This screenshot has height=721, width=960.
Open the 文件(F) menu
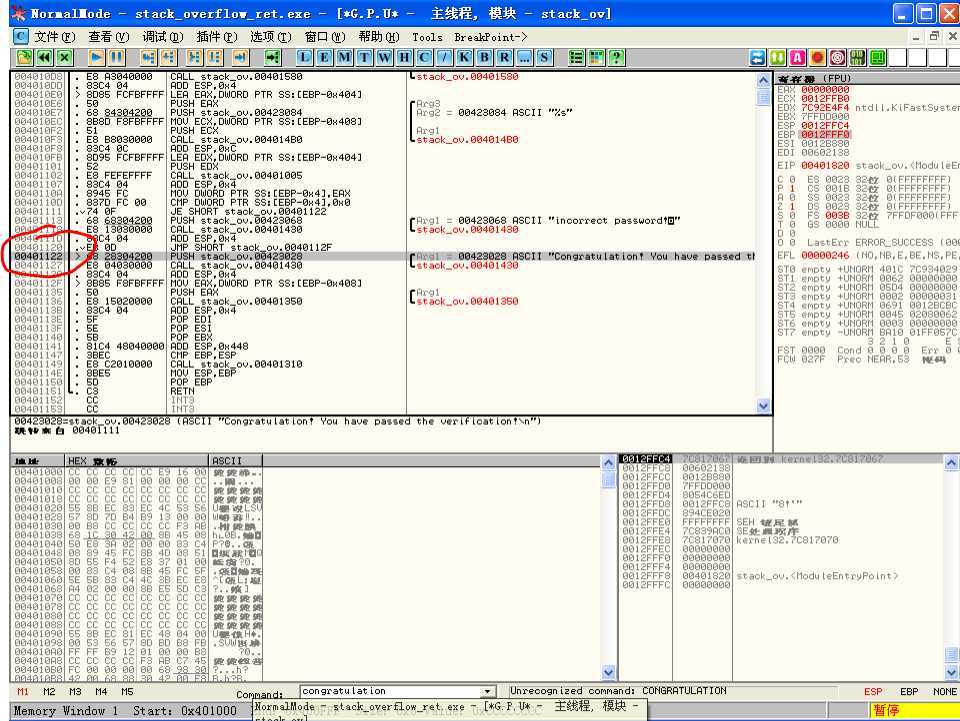pos(54,37)
